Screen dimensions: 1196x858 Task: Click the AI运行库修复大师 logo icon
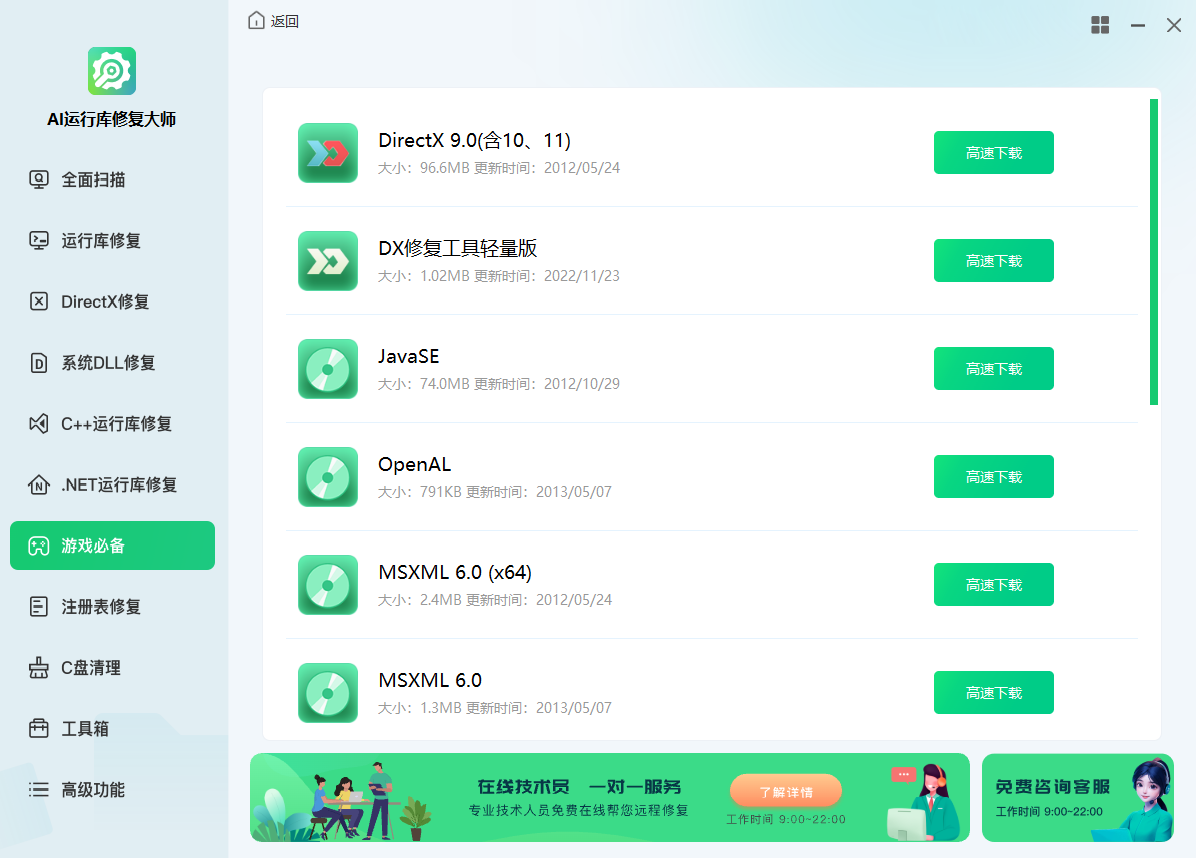[x=112, y=71]
